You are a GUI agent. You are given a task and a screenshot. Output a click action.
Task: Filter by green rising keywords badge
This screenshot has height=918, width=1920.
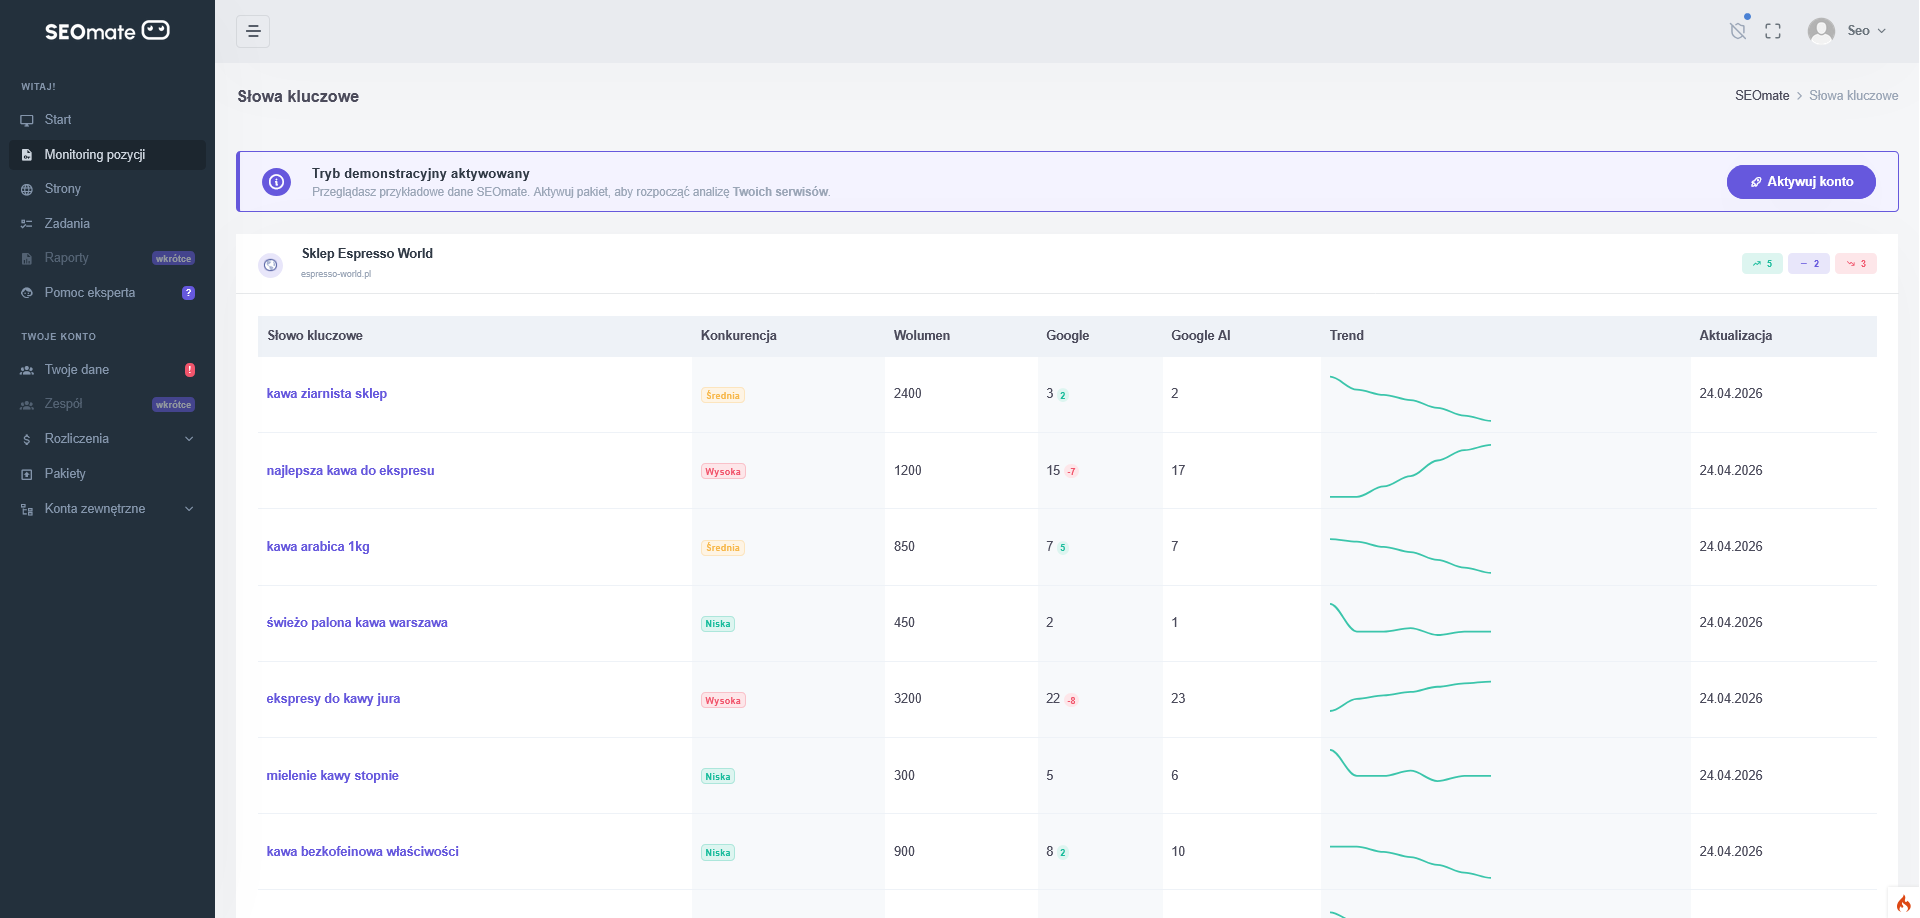click(1761, 264)
